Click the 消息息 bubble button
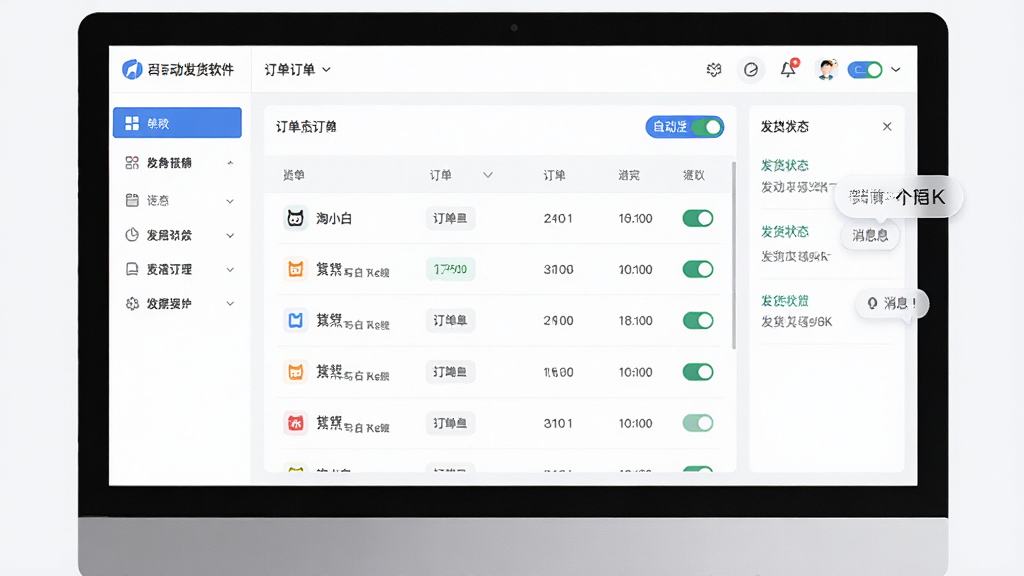The height and width of the screenshot is (576, 1024). point(870,235)
